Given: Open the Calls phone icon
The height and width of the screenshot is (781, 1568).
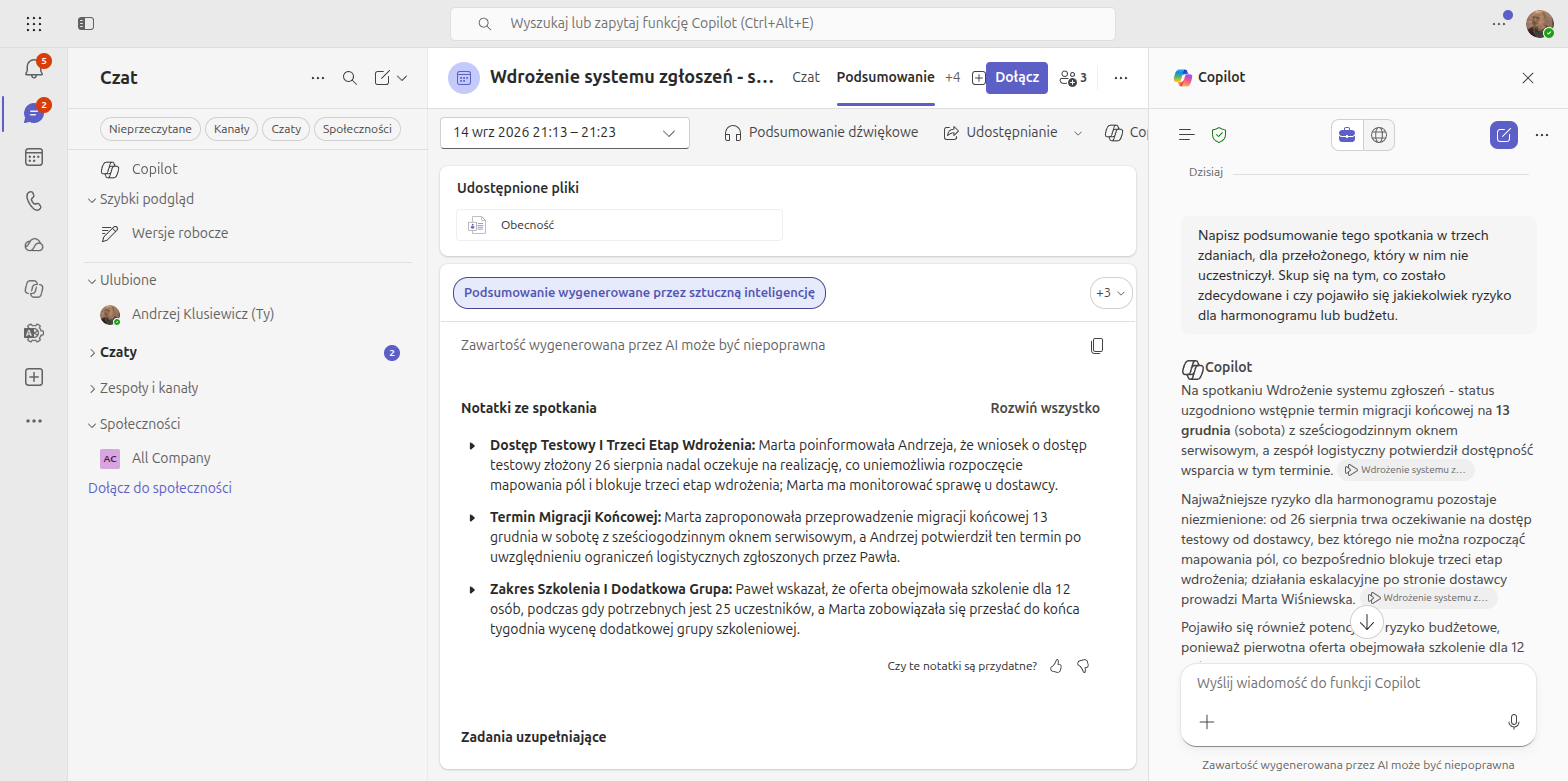Looking at the screenshot, I should 34,201.
